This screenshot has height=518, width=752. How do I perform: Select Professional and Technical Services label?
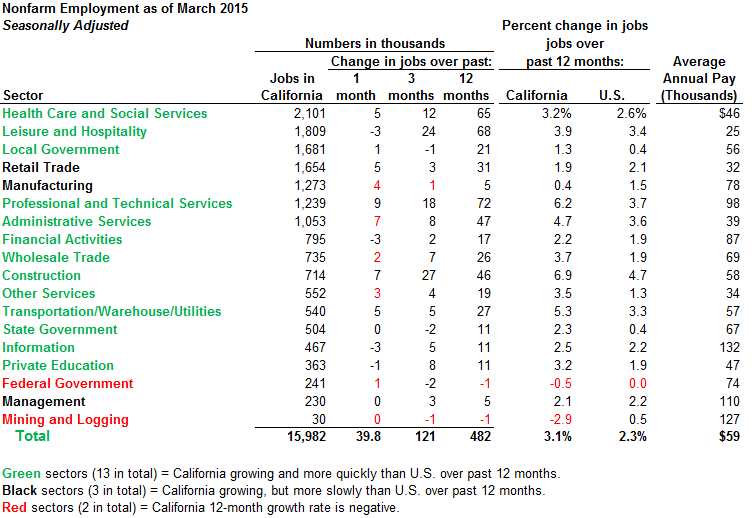point(118,204)
